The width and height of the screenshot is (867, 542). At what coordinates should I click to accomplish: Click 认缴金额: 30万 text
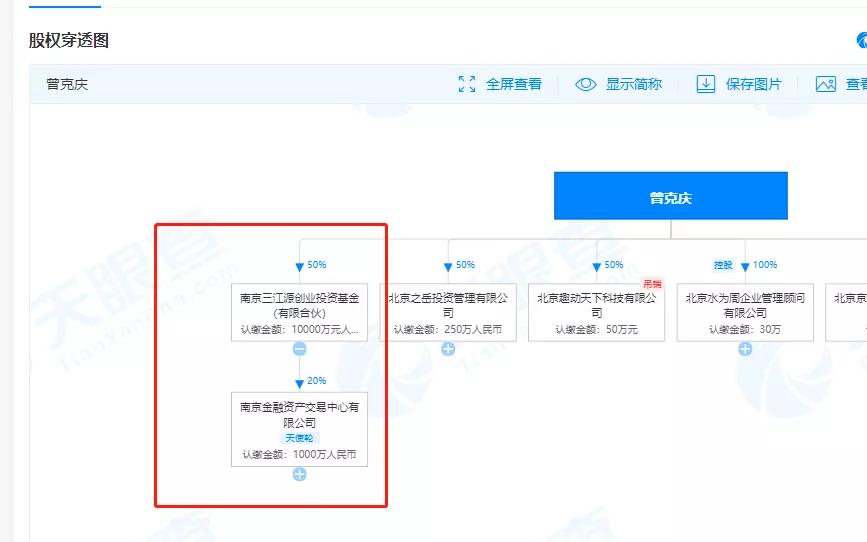coord(745,330)
